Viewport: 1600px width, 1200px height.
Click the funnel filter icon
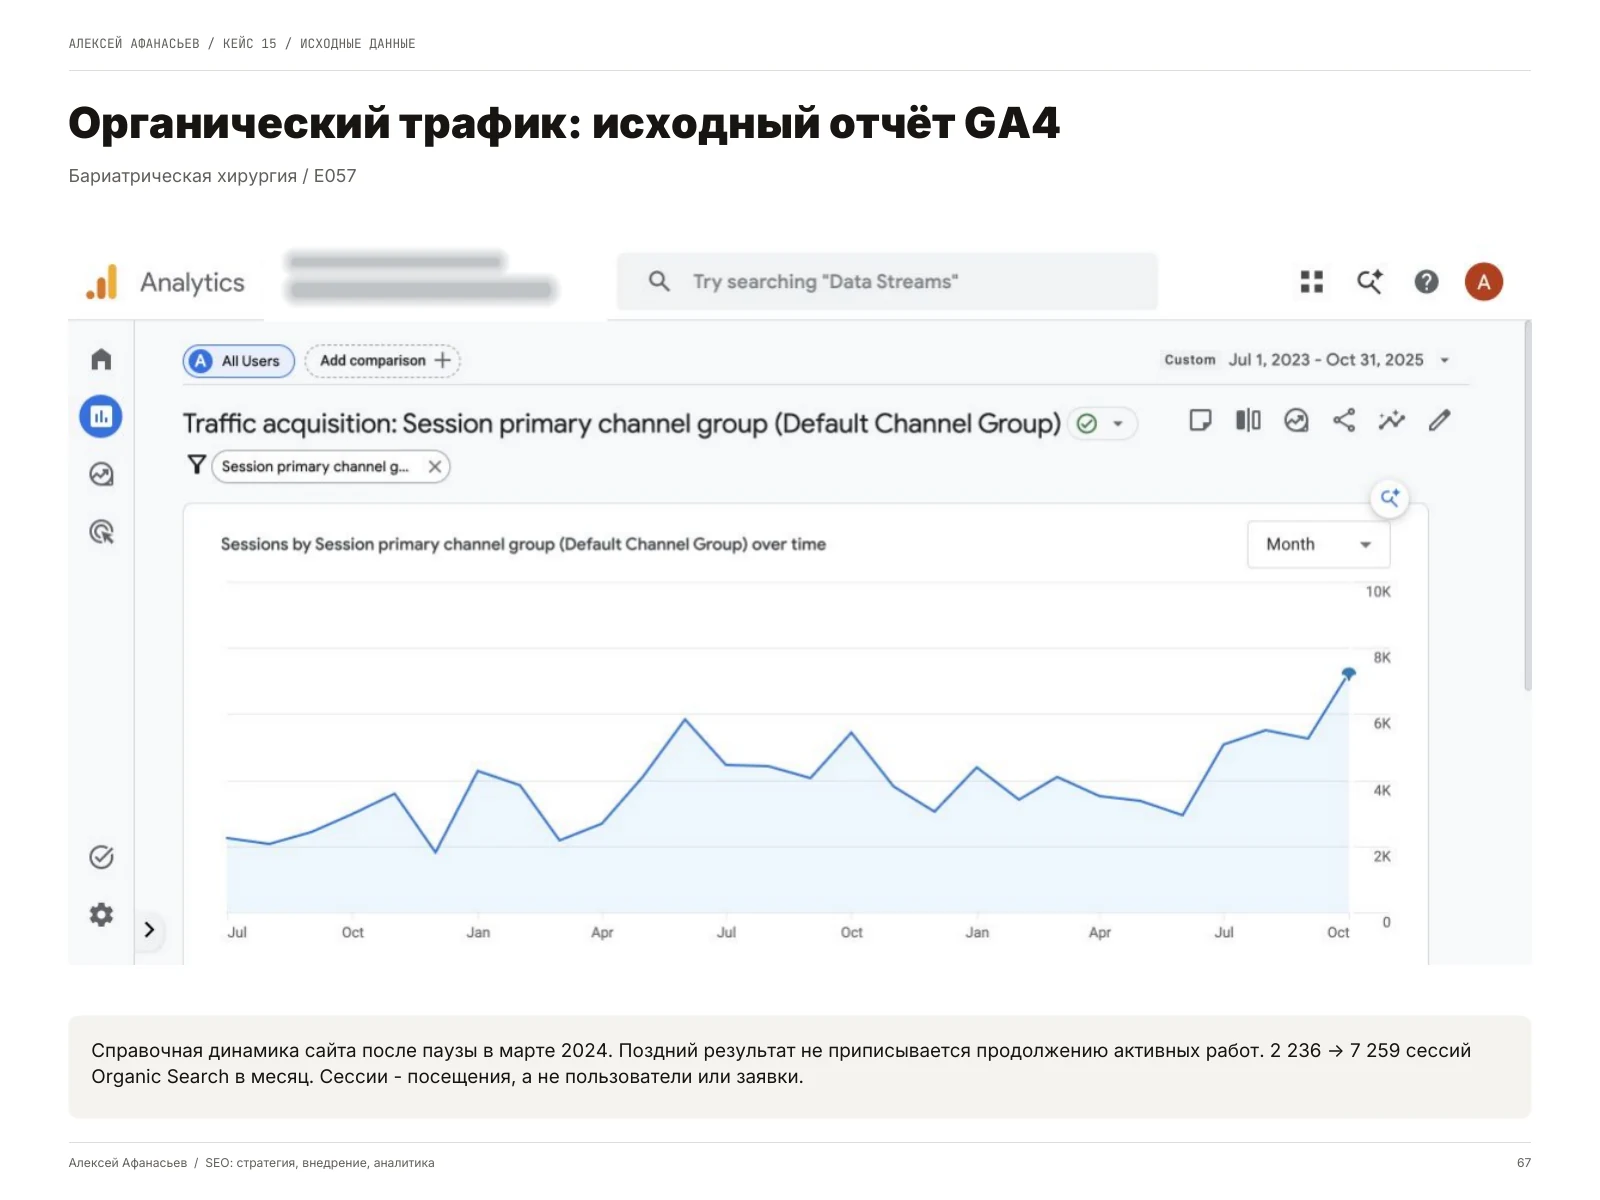(x=197, y=464)
